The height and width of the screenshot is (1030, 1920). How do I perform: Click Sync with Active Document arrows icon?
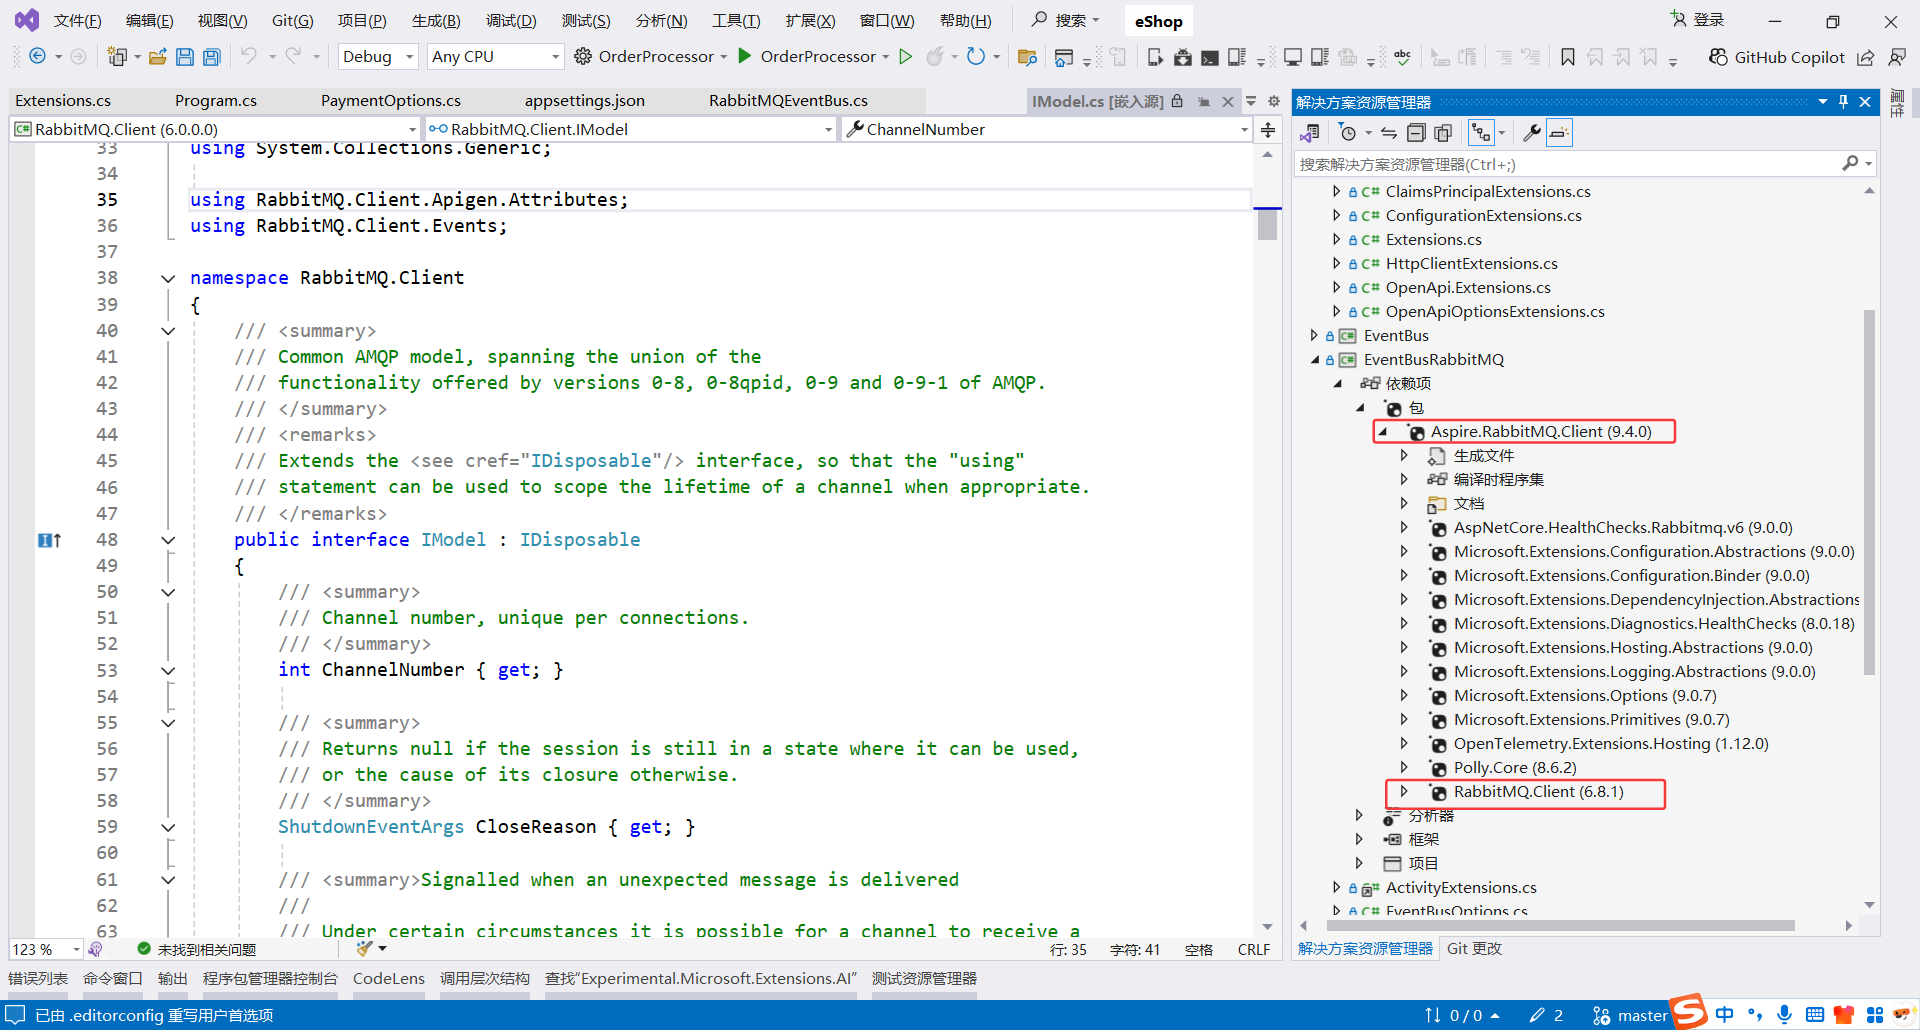pyautogui.click(x=1389, y=133)
